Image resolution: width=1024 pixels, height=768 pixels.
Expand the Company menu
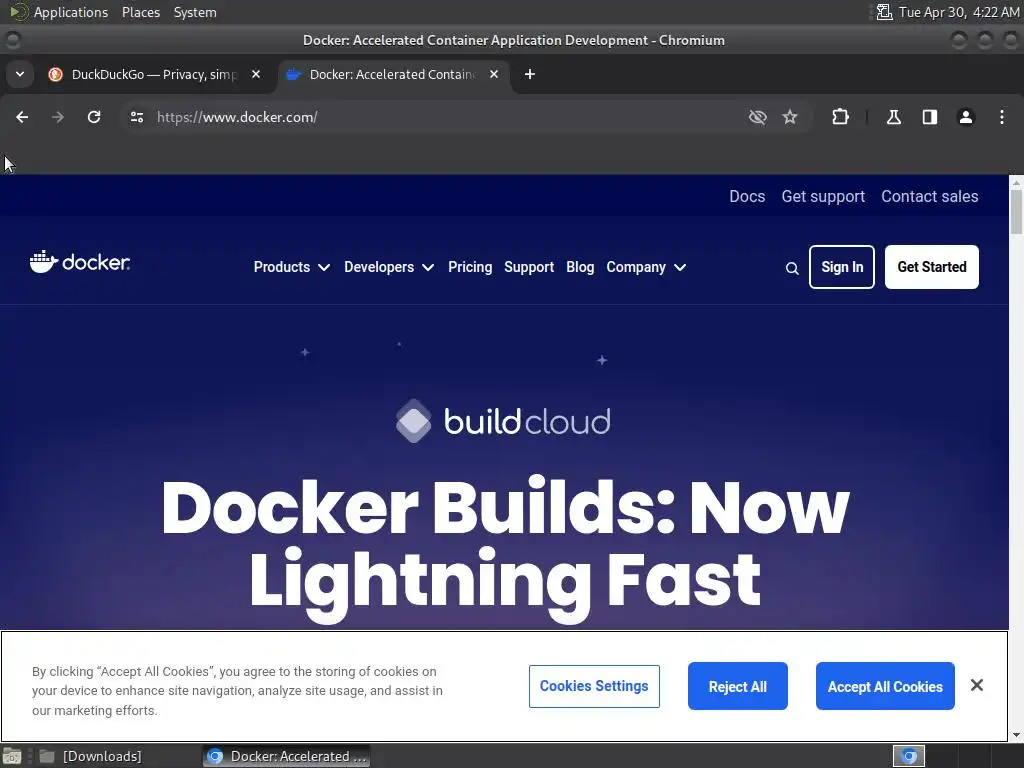click(646, 267)
